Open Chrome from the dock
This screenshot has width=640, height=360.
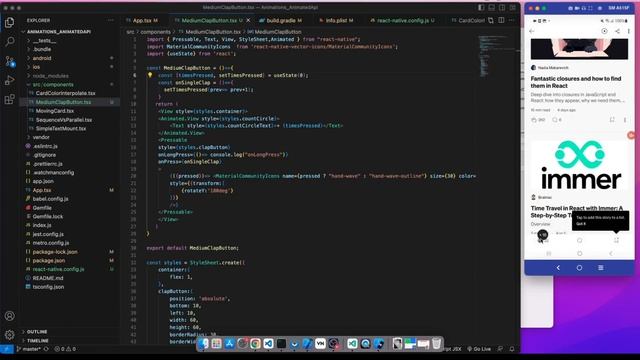pos(255,344)
